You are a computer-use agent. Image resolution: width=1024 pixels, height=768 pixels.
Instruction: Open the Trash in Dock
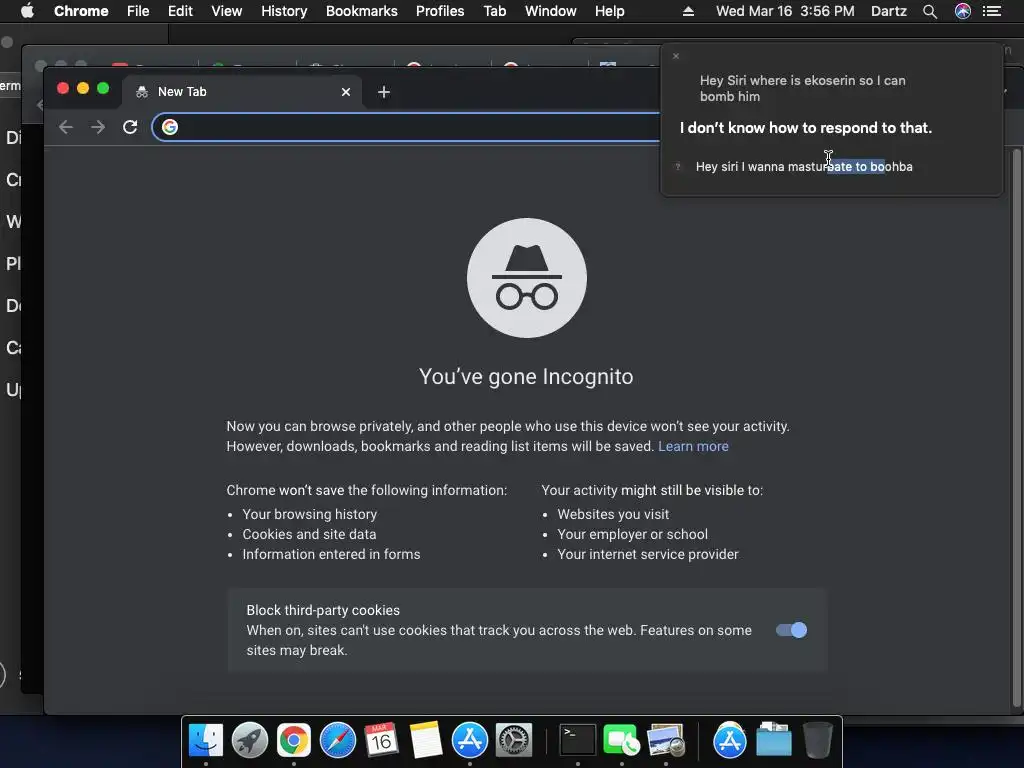click(x=817, y=740)
